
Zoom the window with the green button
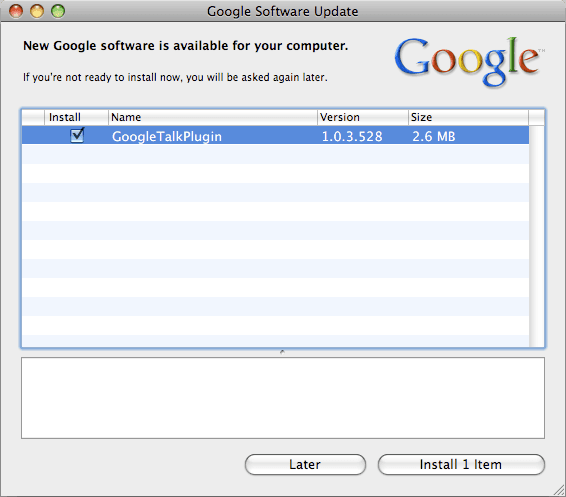pyautogui.click(x=58, y=11)
